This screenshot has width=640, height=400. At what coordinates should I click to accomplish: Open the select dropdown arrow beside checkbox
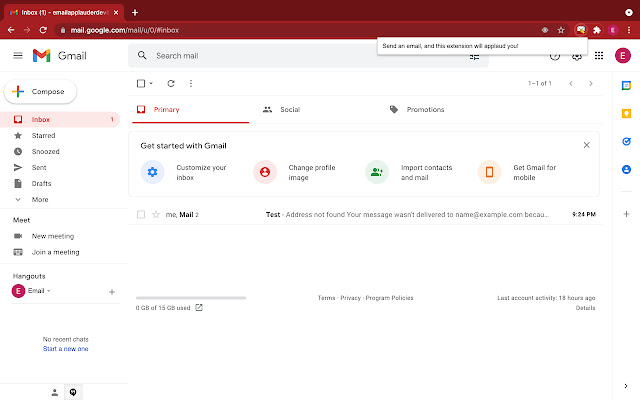(x=151, y=83)
